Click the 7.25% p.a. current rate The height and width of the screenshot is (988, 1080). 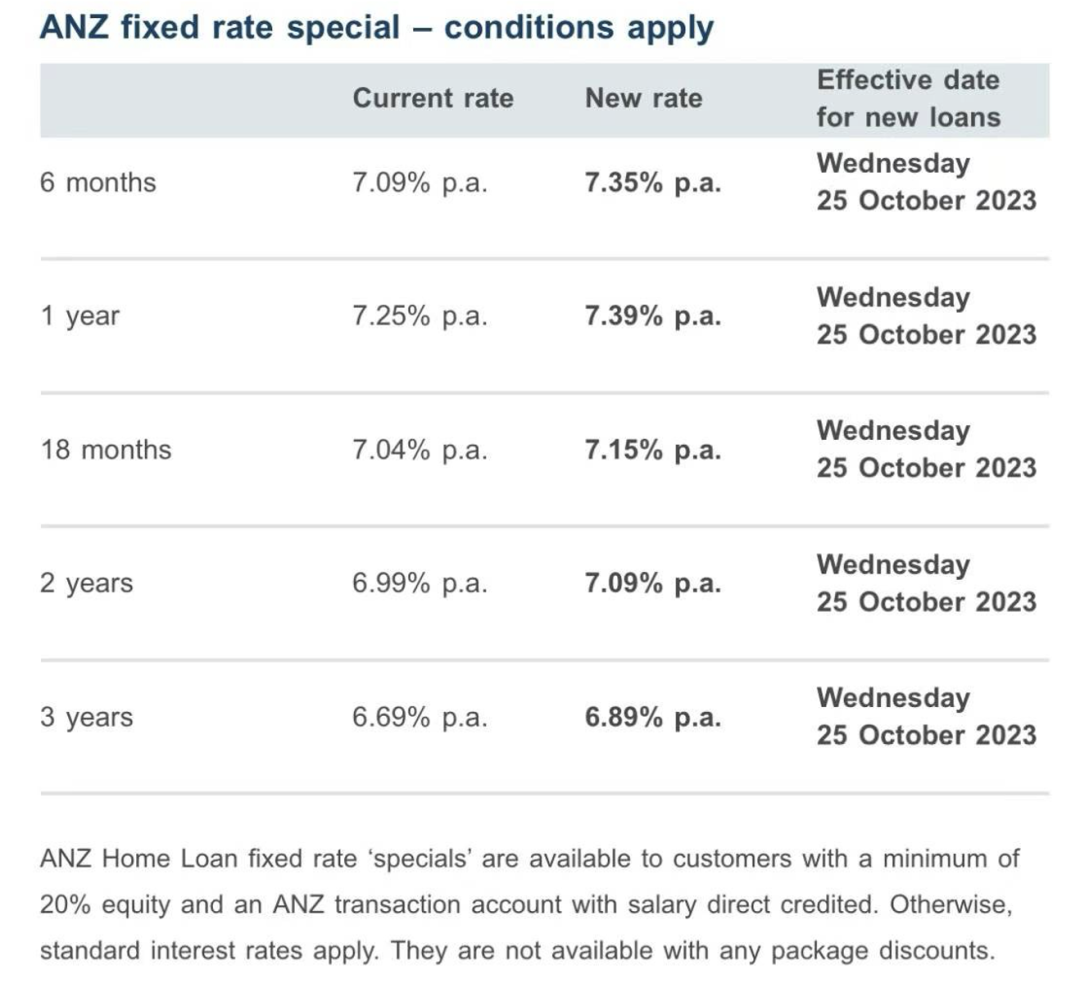click(419, 316)
